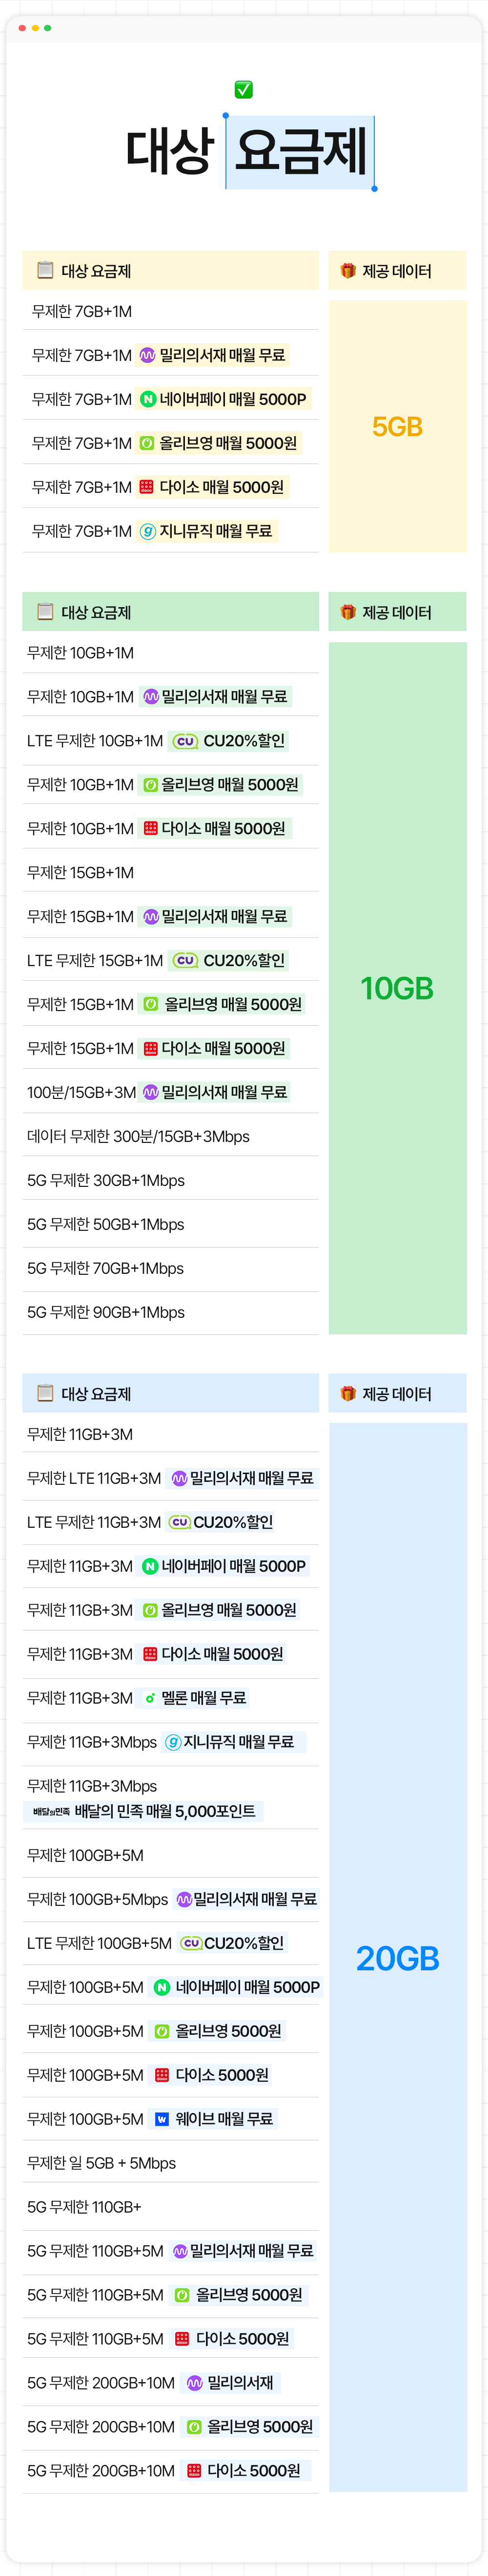The height and width of the screenshot is (2576, 488).
Task: Click the 데이터 무제한 300분/15GB+3Mbps row
Action: [x=138, y=1136]
